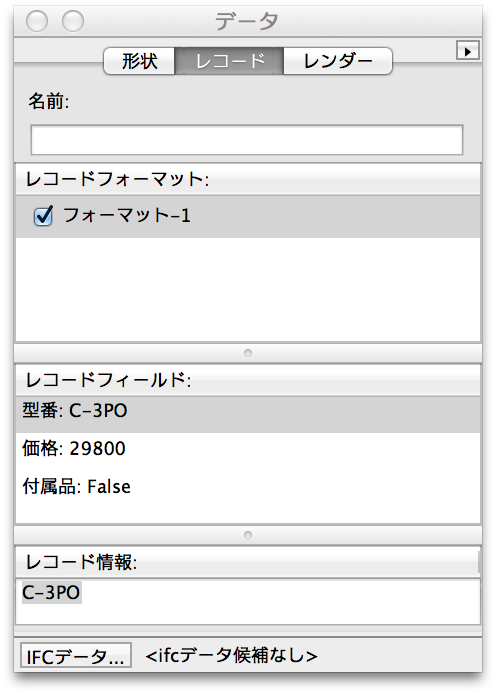
Task: Click empty area of record format list
Action: click(248, 289)
